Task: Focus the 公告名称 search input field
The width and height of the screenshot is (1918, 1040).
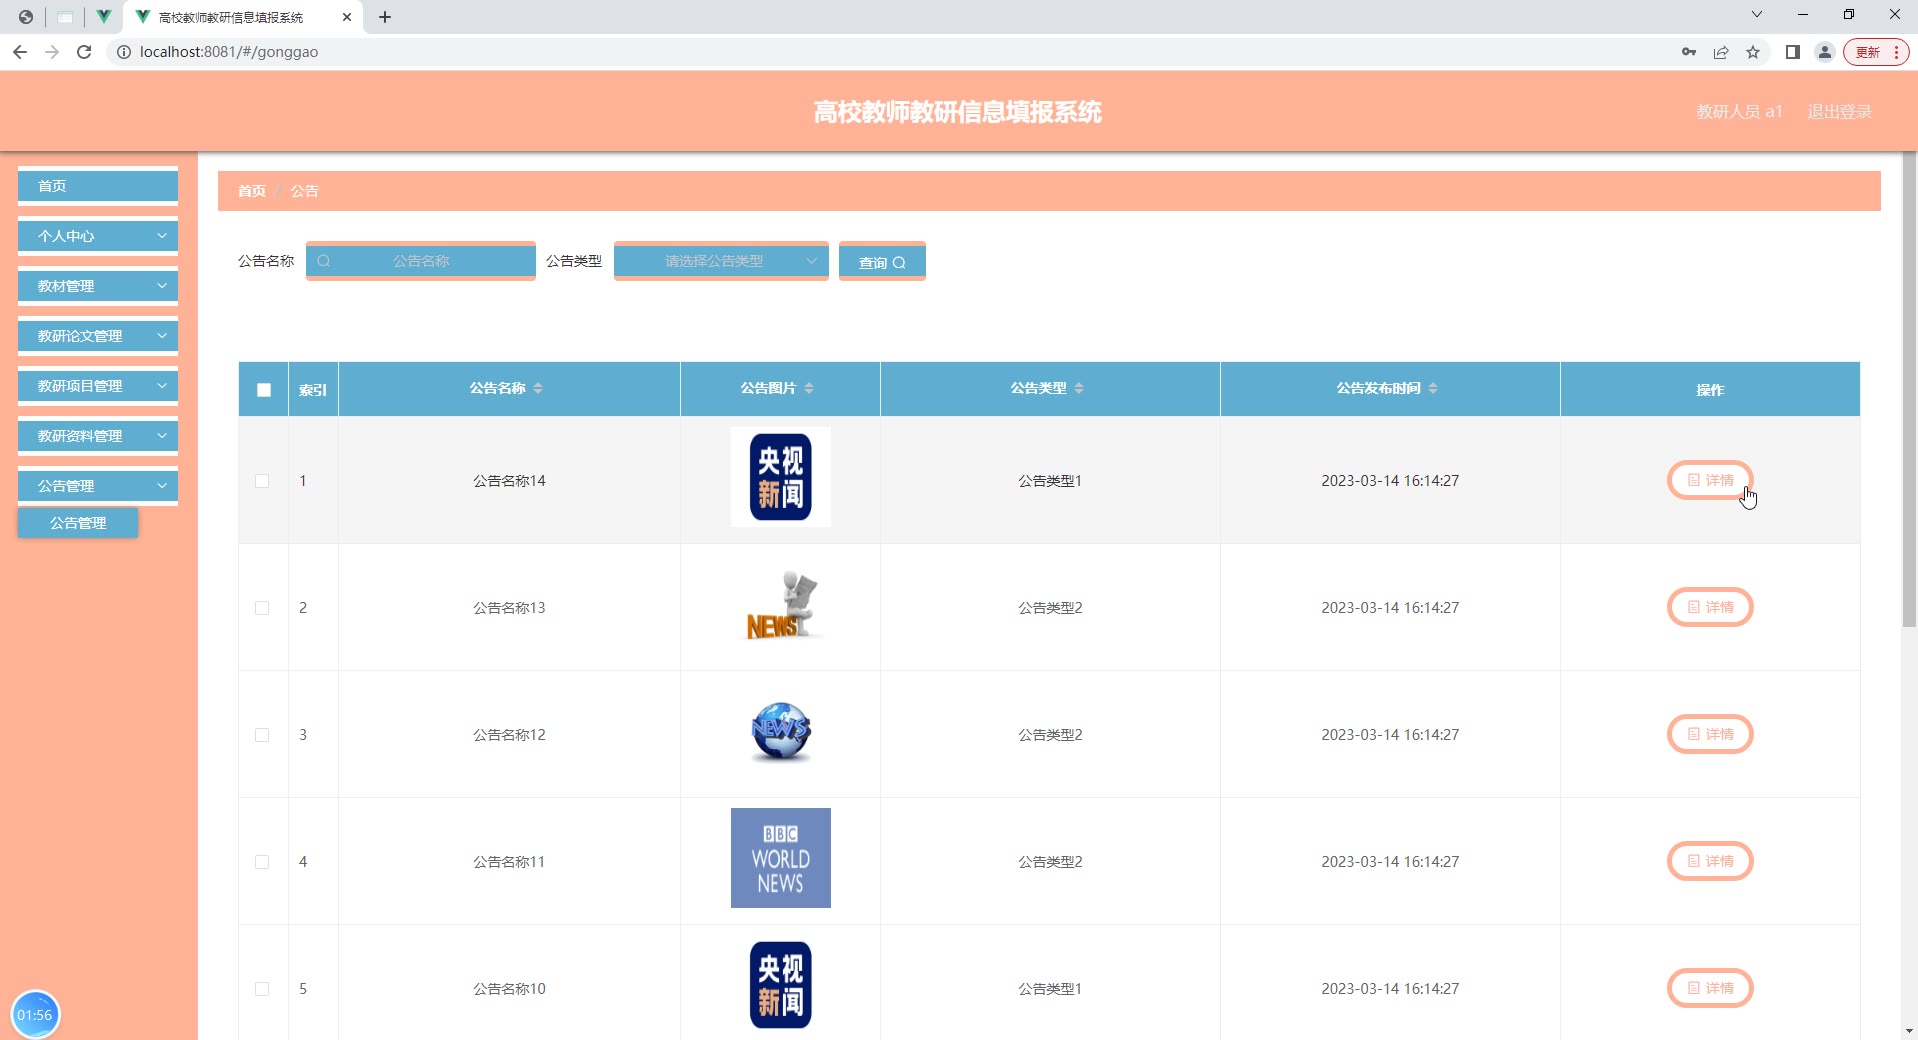Action: click(x=421, y=261)
